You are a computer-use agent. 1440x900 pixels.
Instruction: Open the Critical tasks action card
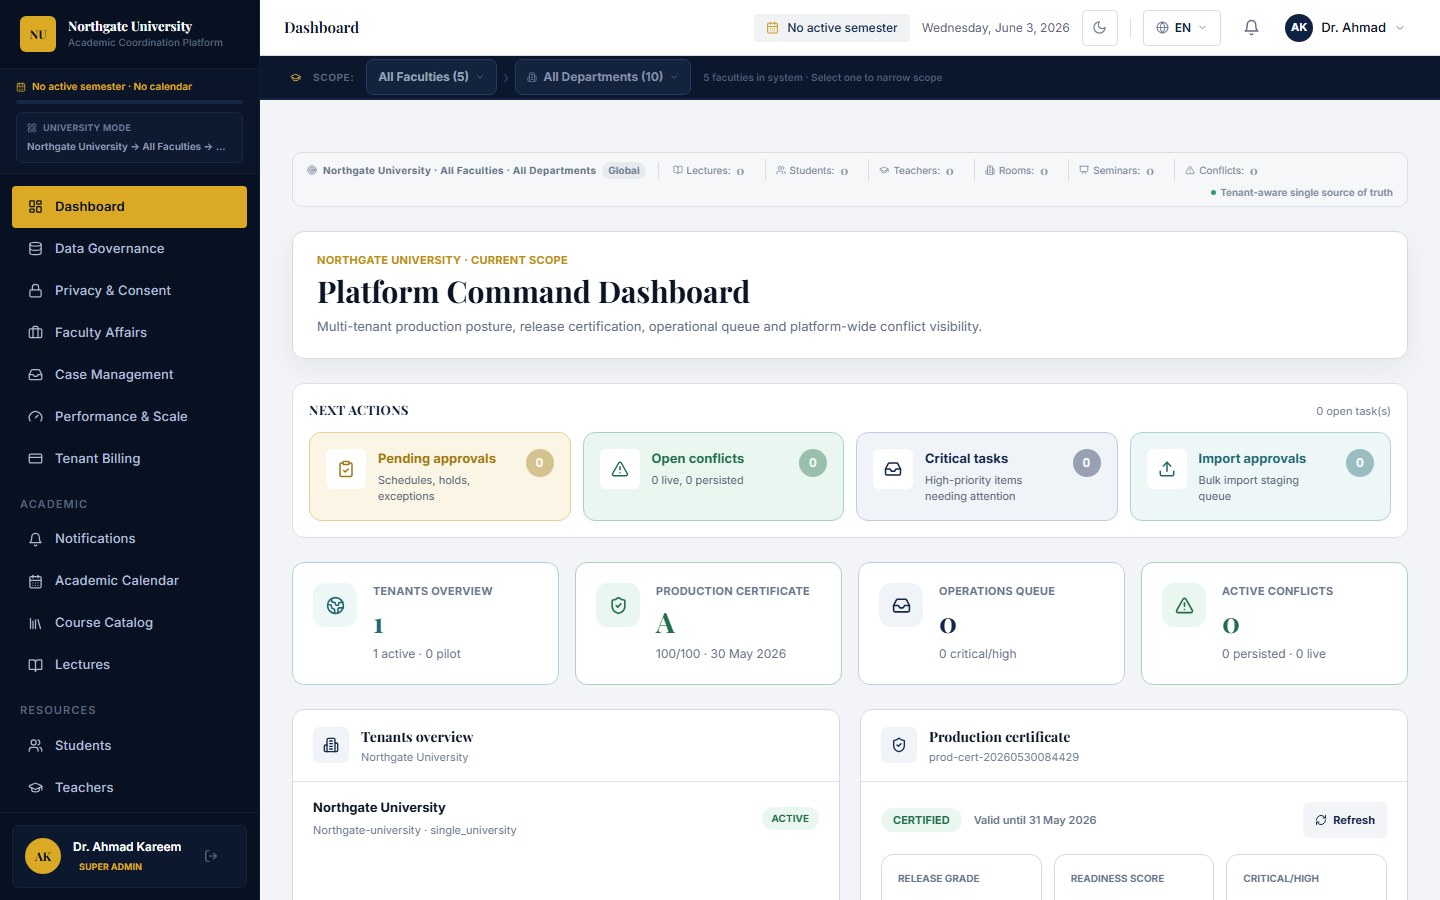[x=987, y=476]
